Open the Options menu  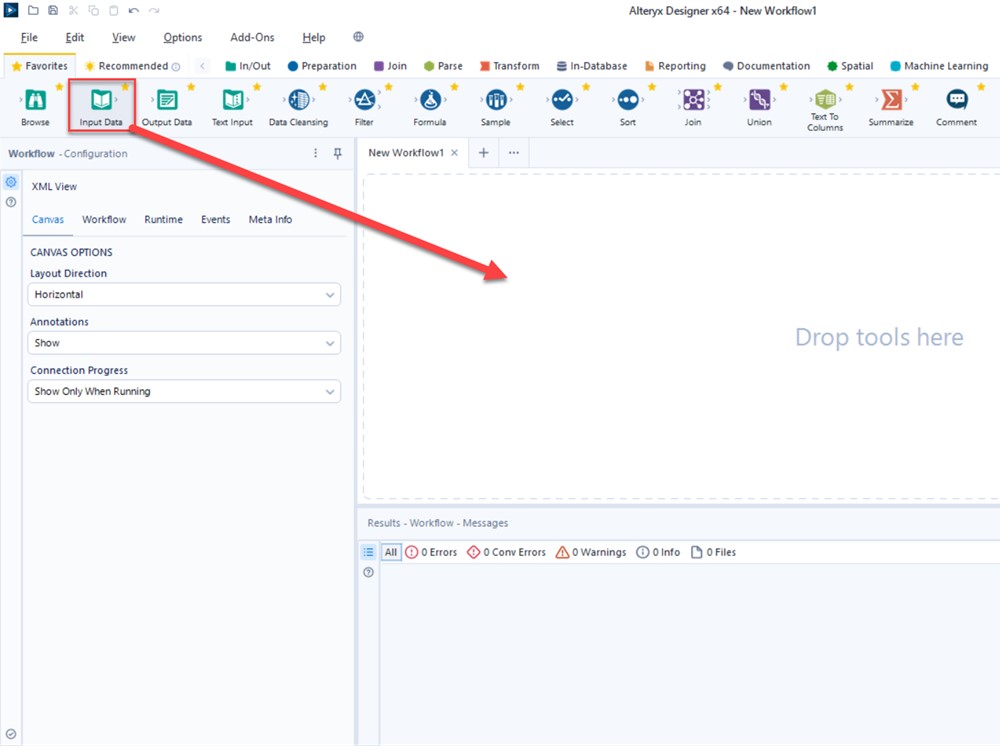(182, 37)
